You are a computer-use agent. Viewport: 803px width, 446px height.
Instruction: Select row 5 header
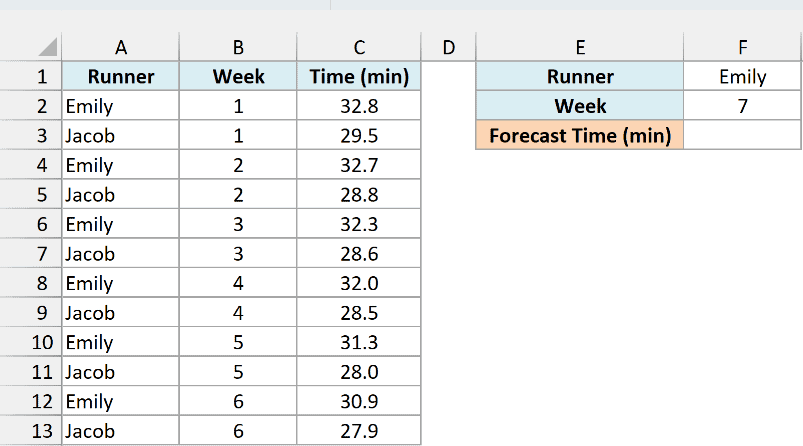click(x=31, y=195)
